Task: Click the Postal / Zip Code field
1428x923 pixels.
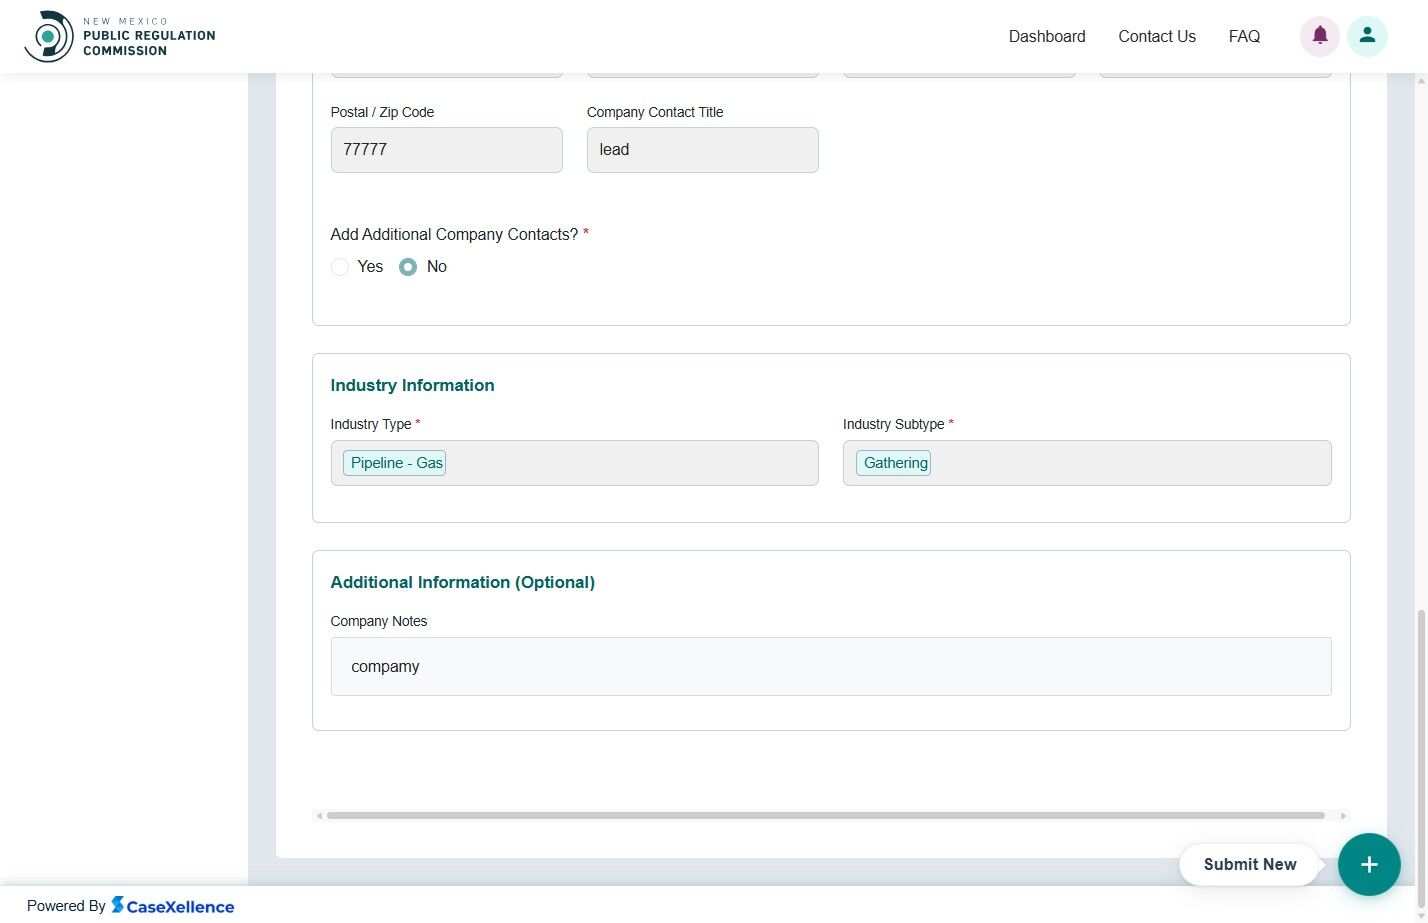Action: click(447, 150)
